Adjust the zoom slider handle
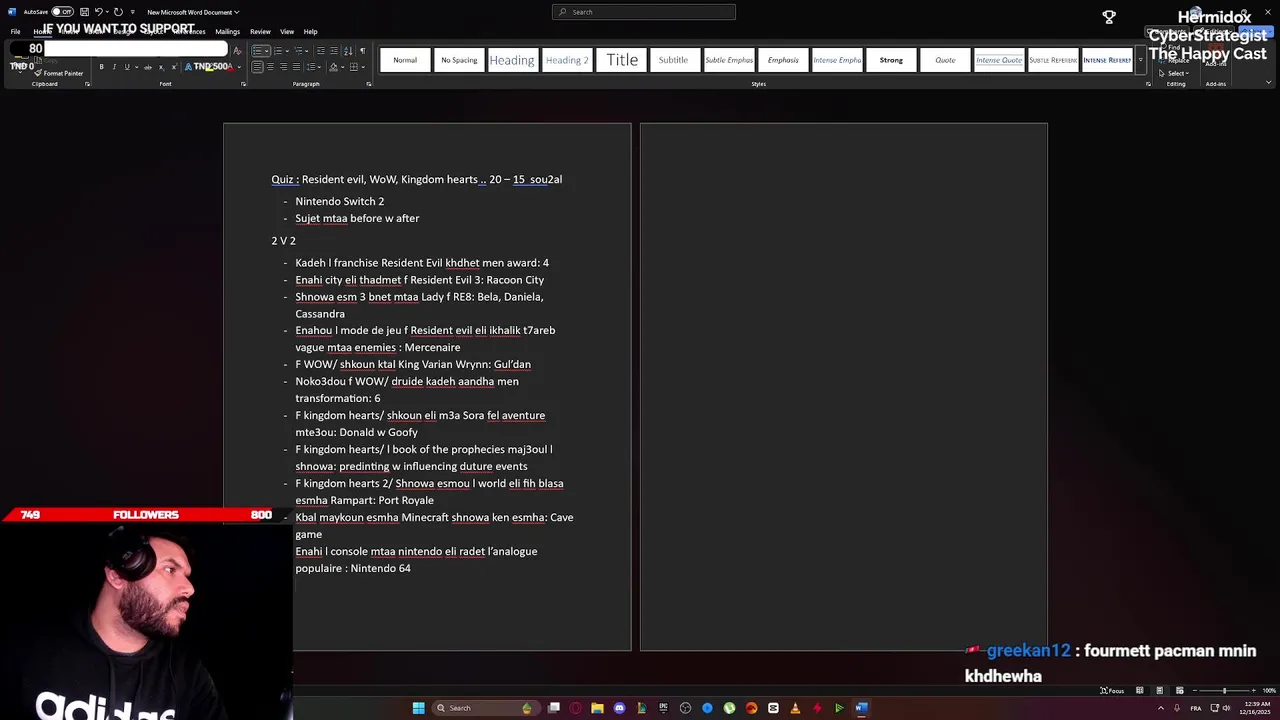This screenshot has width=1280, height=720. (x=1224, y=690)
